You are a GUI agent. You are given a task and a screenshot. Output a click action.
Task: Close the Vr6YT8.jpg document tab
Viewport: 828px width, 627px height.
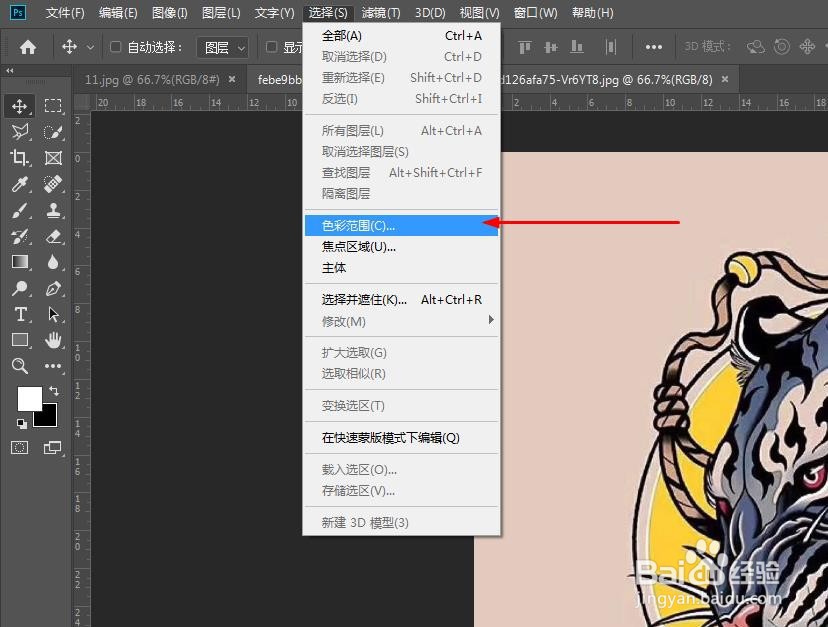click(725, 79)
